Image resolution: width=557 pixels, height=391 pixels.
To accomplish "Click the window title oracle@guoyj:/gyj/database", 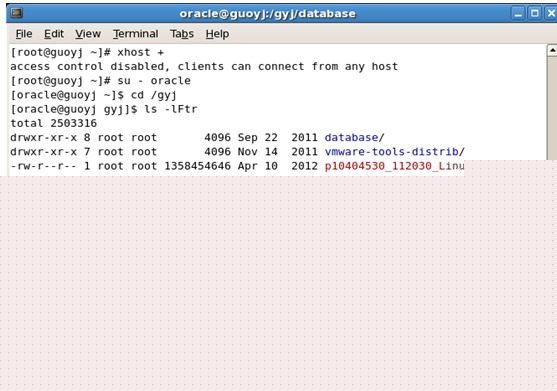I will pyautogui.click(x=267, y=13).
